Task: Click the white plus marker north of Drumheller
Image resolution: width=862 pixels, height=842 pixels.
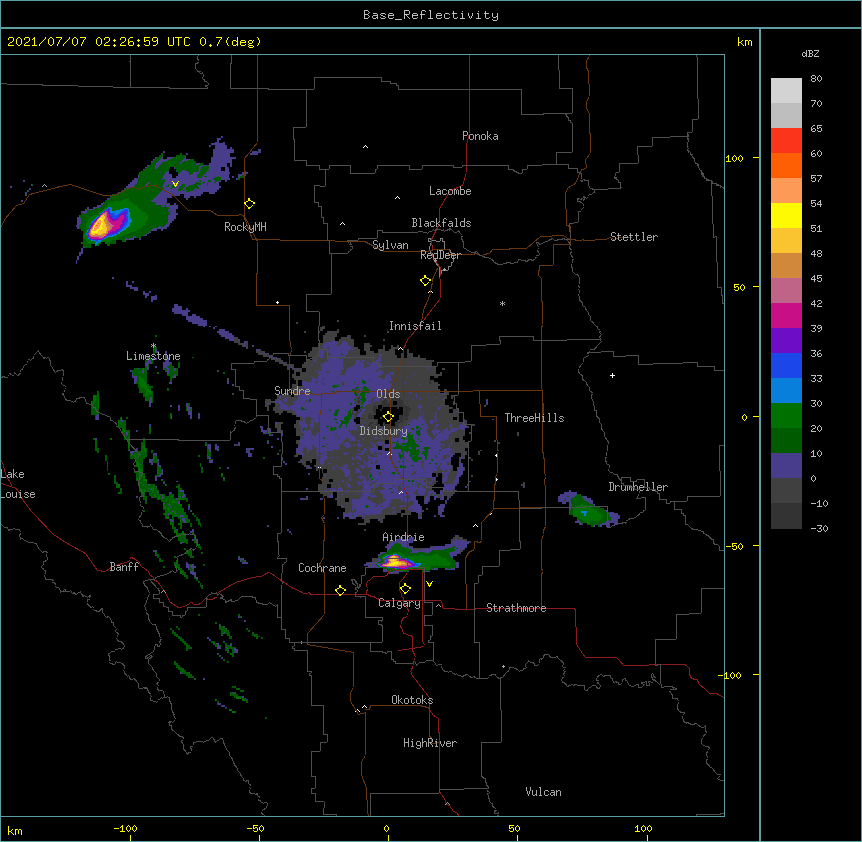Action: (x=612, y=375)
